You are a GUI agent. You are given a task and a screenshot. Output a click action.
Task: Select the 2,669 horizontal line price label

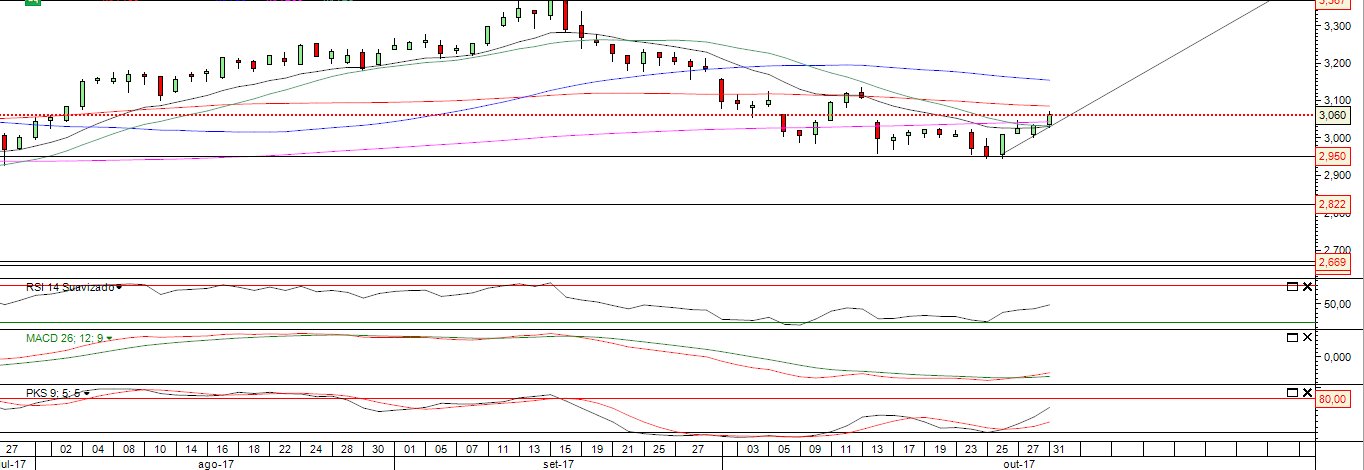pyautogui.click(x=1332, y=262)
